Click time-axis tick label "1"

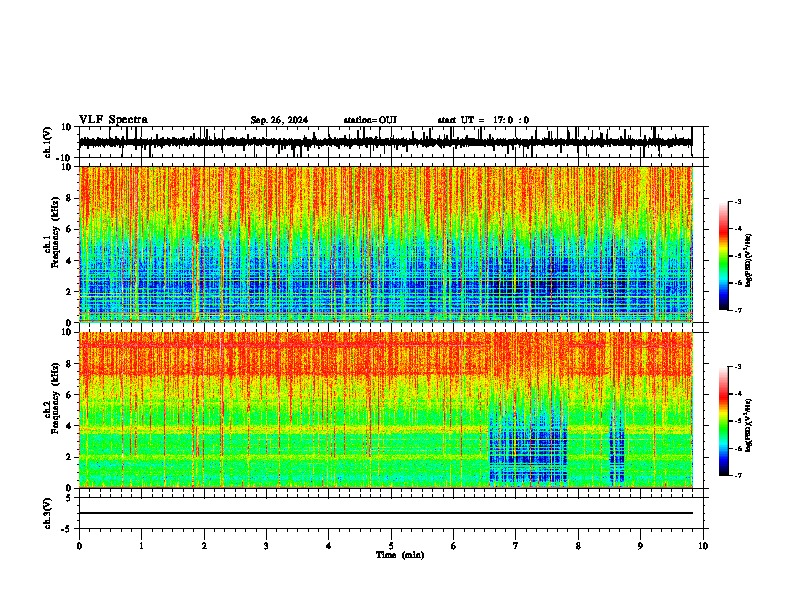(x=141, y=546)
